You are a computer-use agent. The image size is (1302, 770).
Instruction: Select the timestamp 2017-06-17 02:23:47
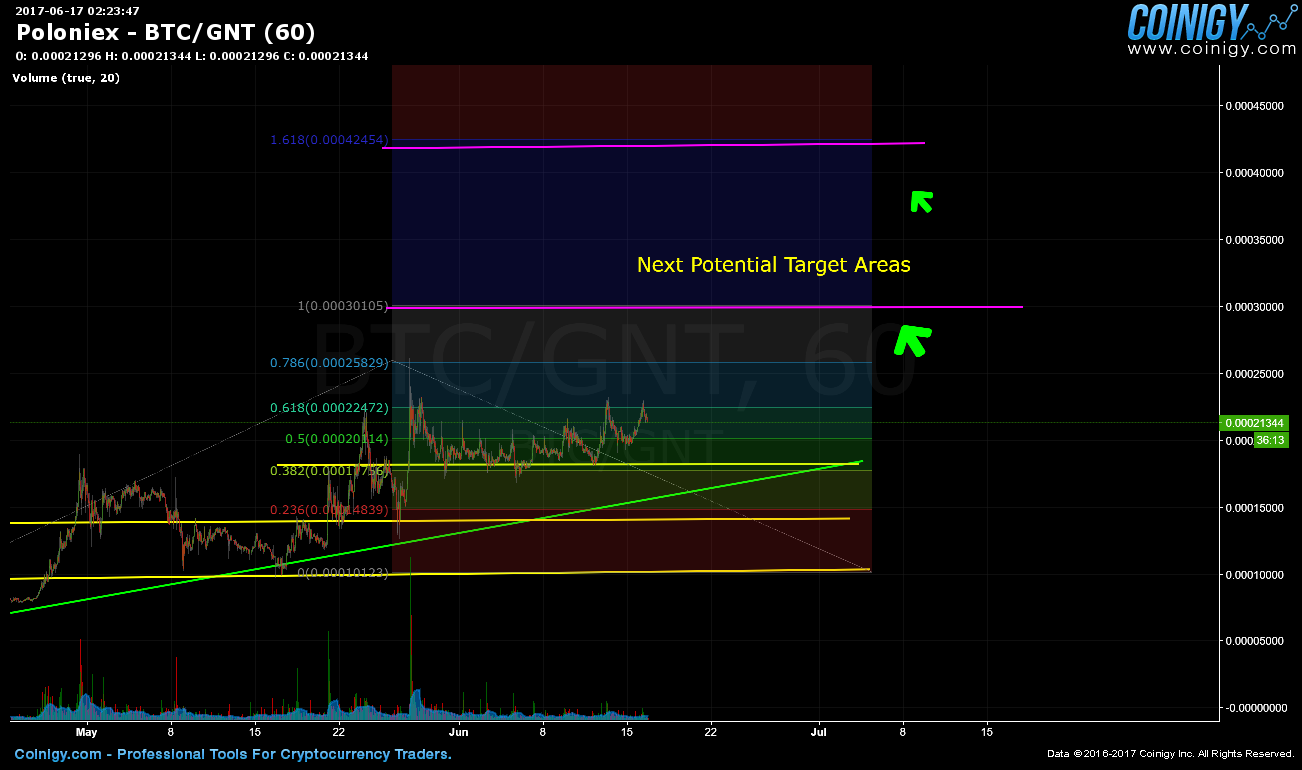(x=77, y=11)
